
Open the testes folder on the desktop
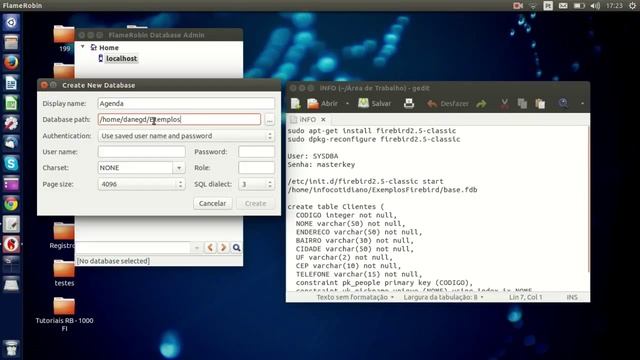(64, 273)
